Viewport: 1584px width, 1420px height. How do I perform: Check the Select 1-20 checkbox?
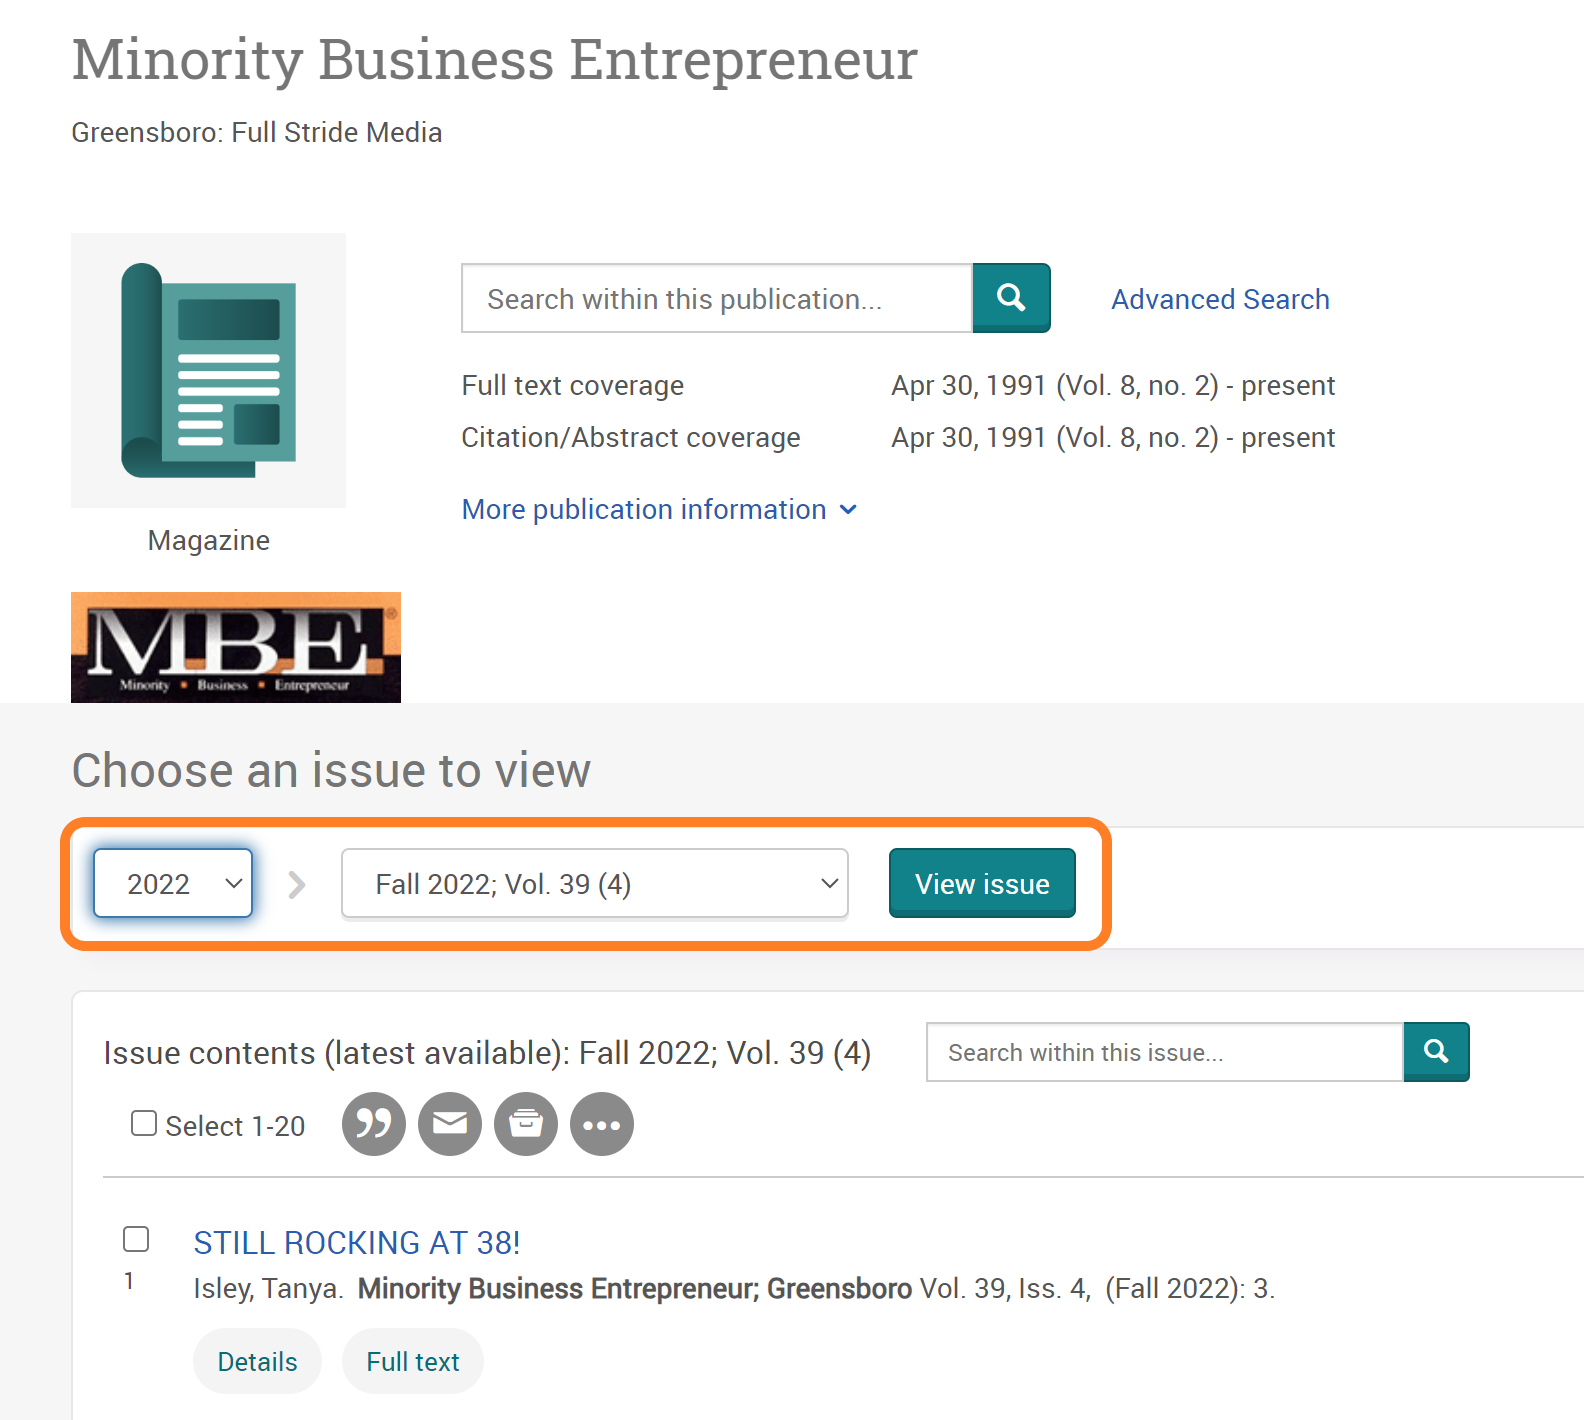click(x=144, y=1123)
